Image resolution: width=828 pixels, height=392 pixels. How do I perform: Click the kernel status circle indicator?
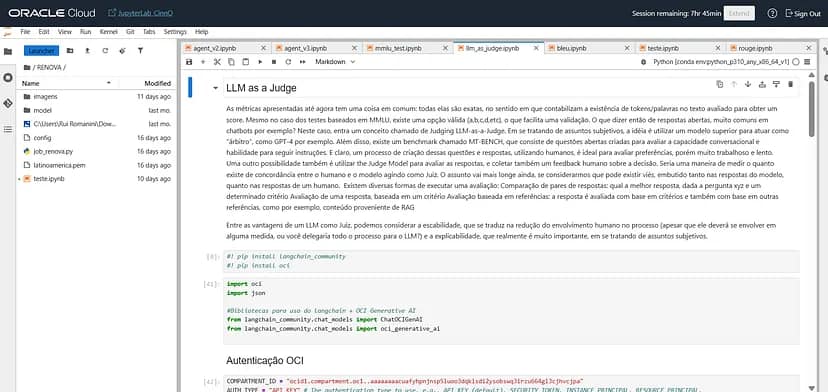[796, 62]
